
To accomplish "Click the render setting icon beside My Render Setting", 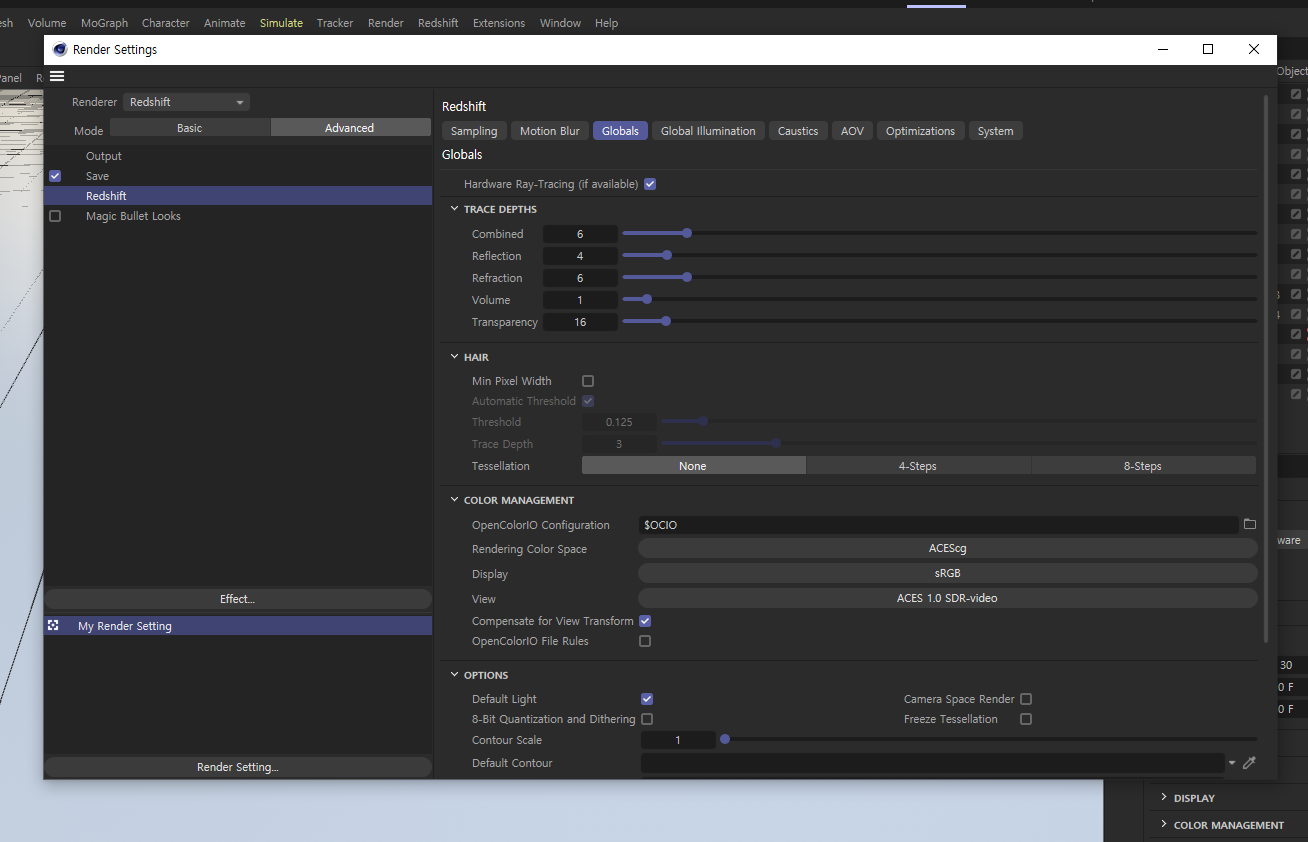I will (54, 625).
